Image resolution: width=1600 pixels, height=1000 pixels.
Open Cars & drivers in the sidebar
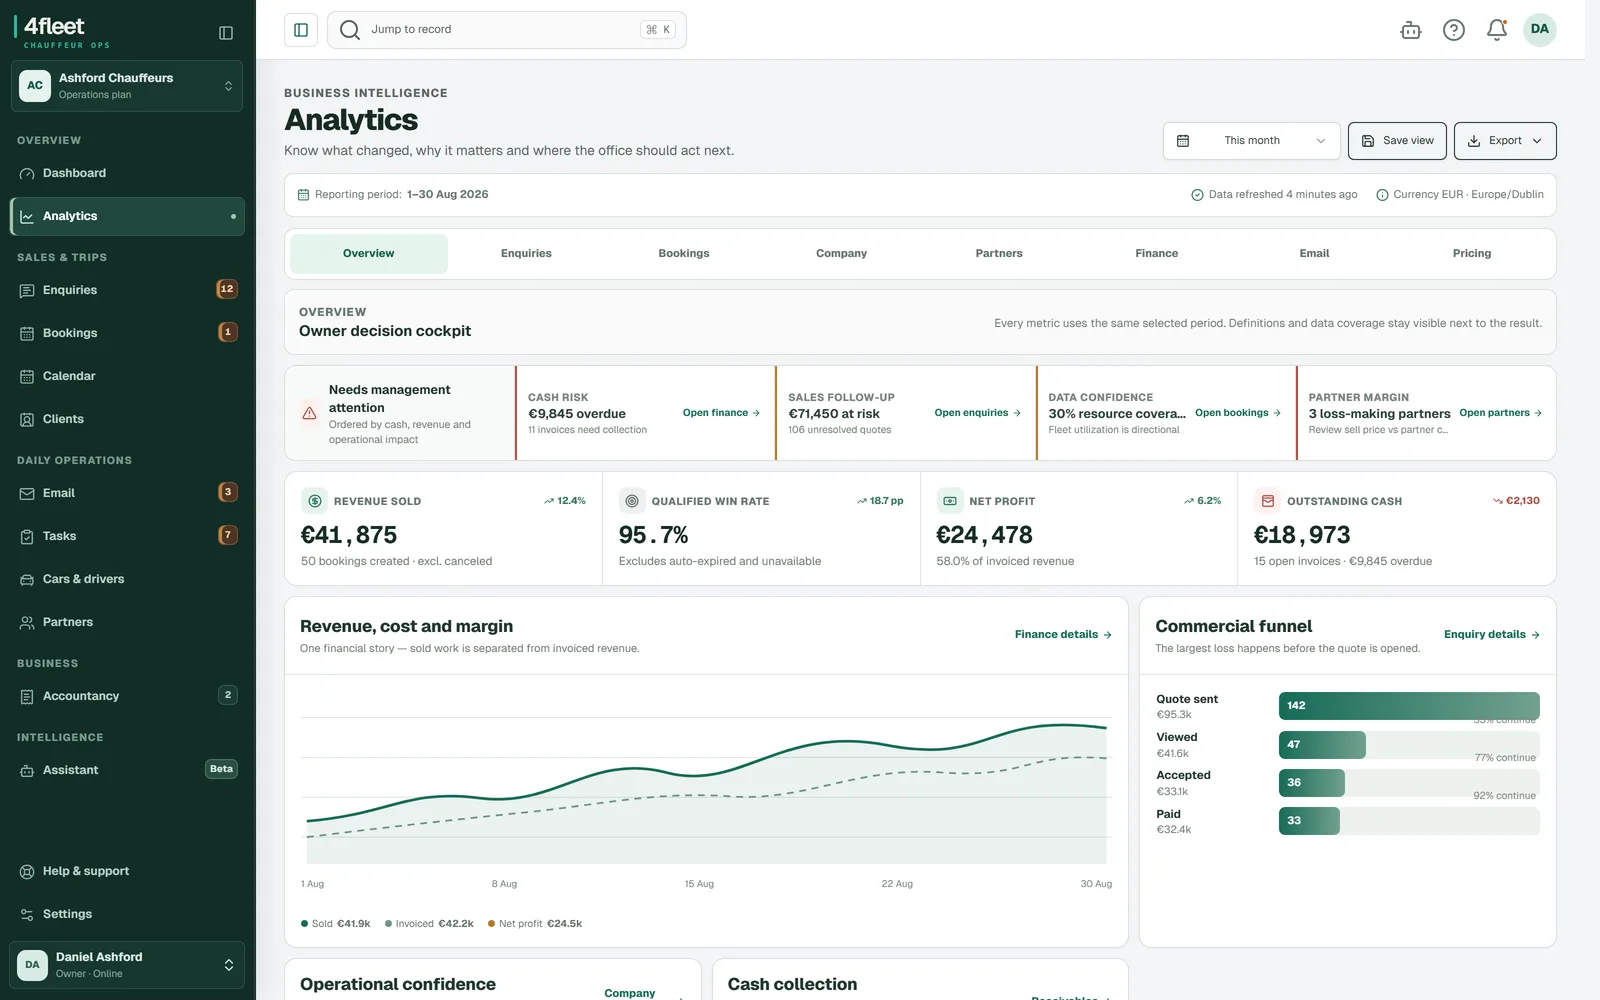127,579
